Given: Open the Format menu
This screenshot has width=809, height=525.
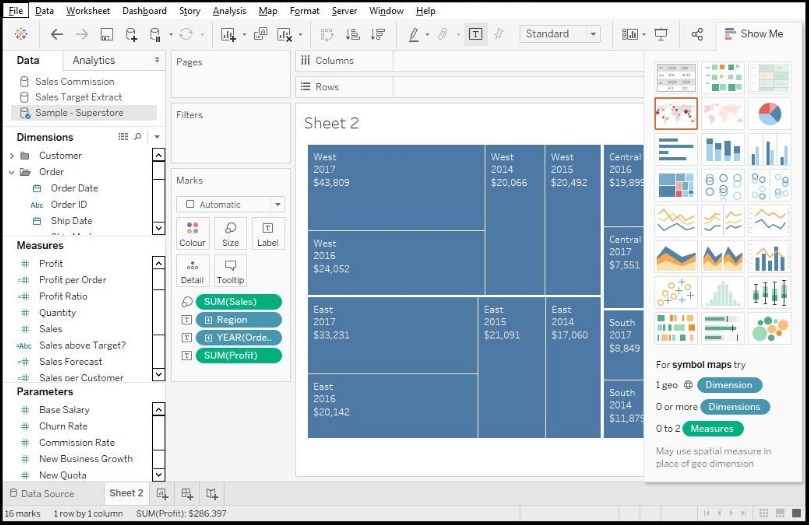Looking at the screenshot, I should [x=304, y=11].
